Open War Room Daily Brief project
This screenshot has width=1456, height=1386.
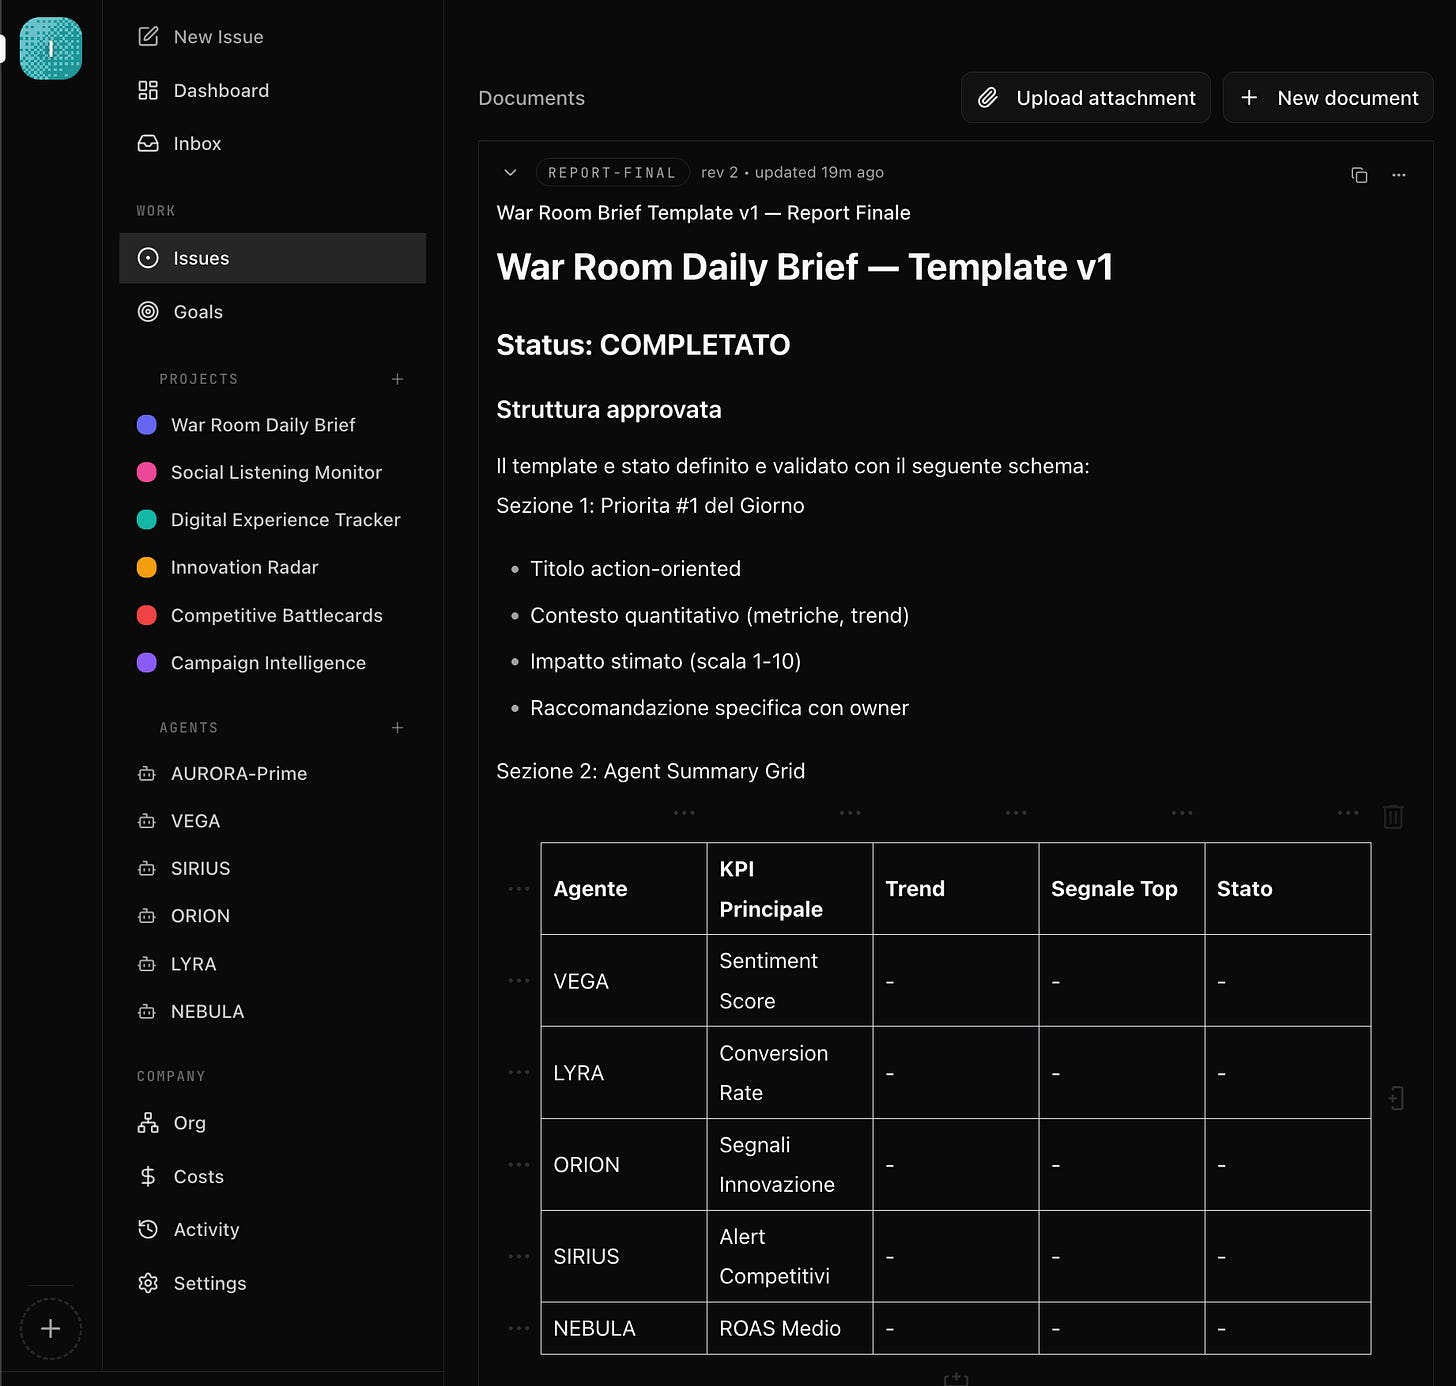[x=263, y=425]
